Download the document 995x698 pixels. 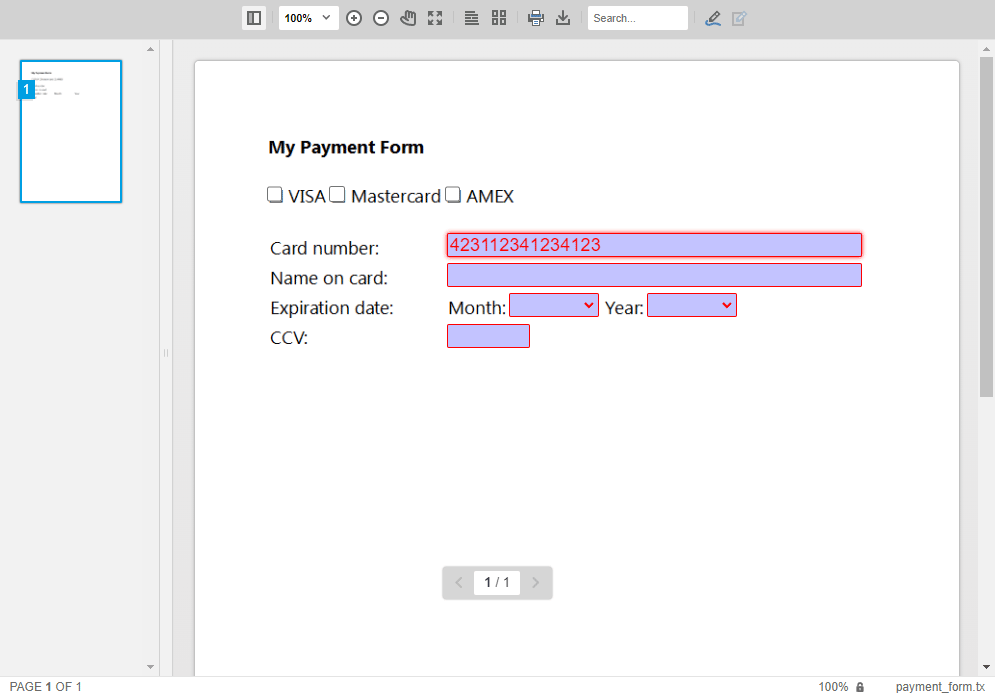pyautogui.click(x=563, y=18)
